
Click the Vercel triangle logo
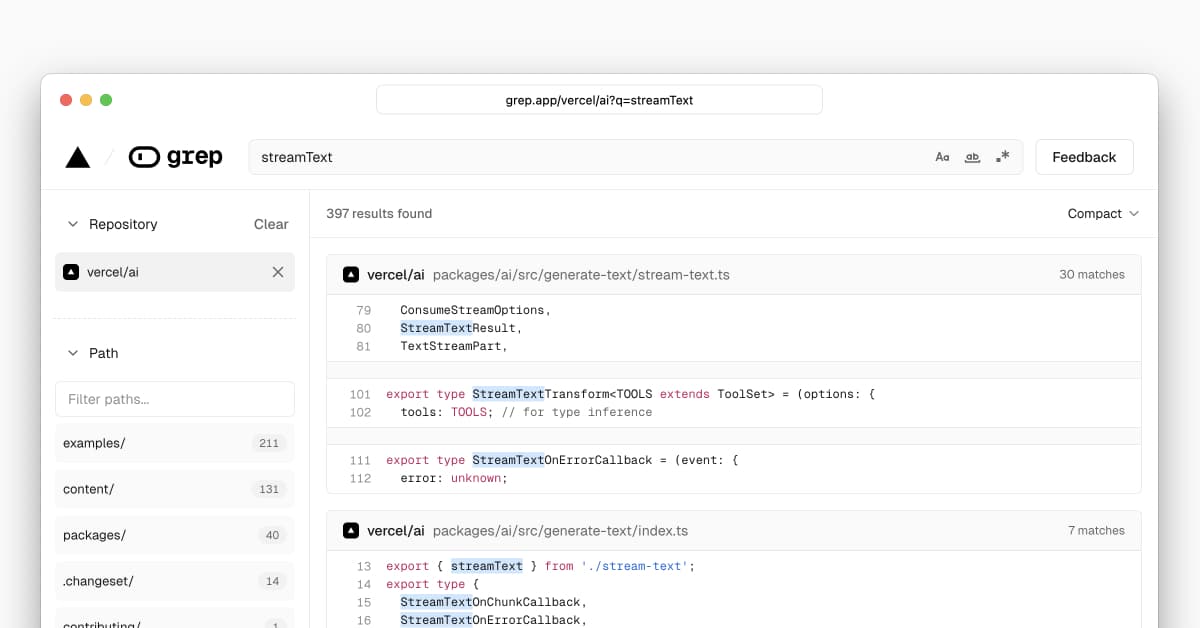coord(78,157)
